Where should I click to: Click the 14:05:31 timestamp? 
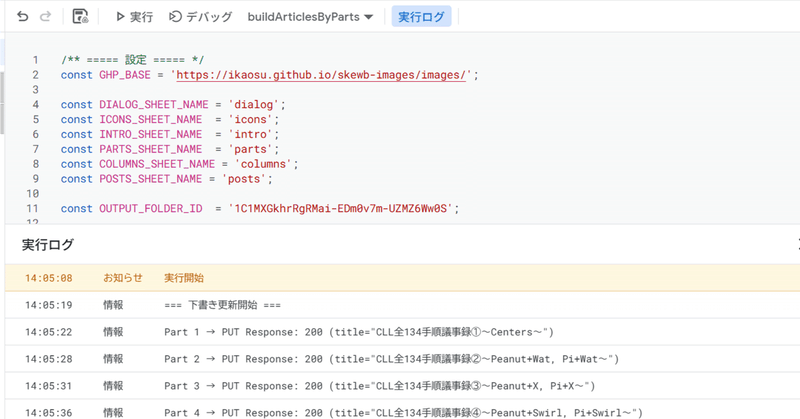click(48, 386)
